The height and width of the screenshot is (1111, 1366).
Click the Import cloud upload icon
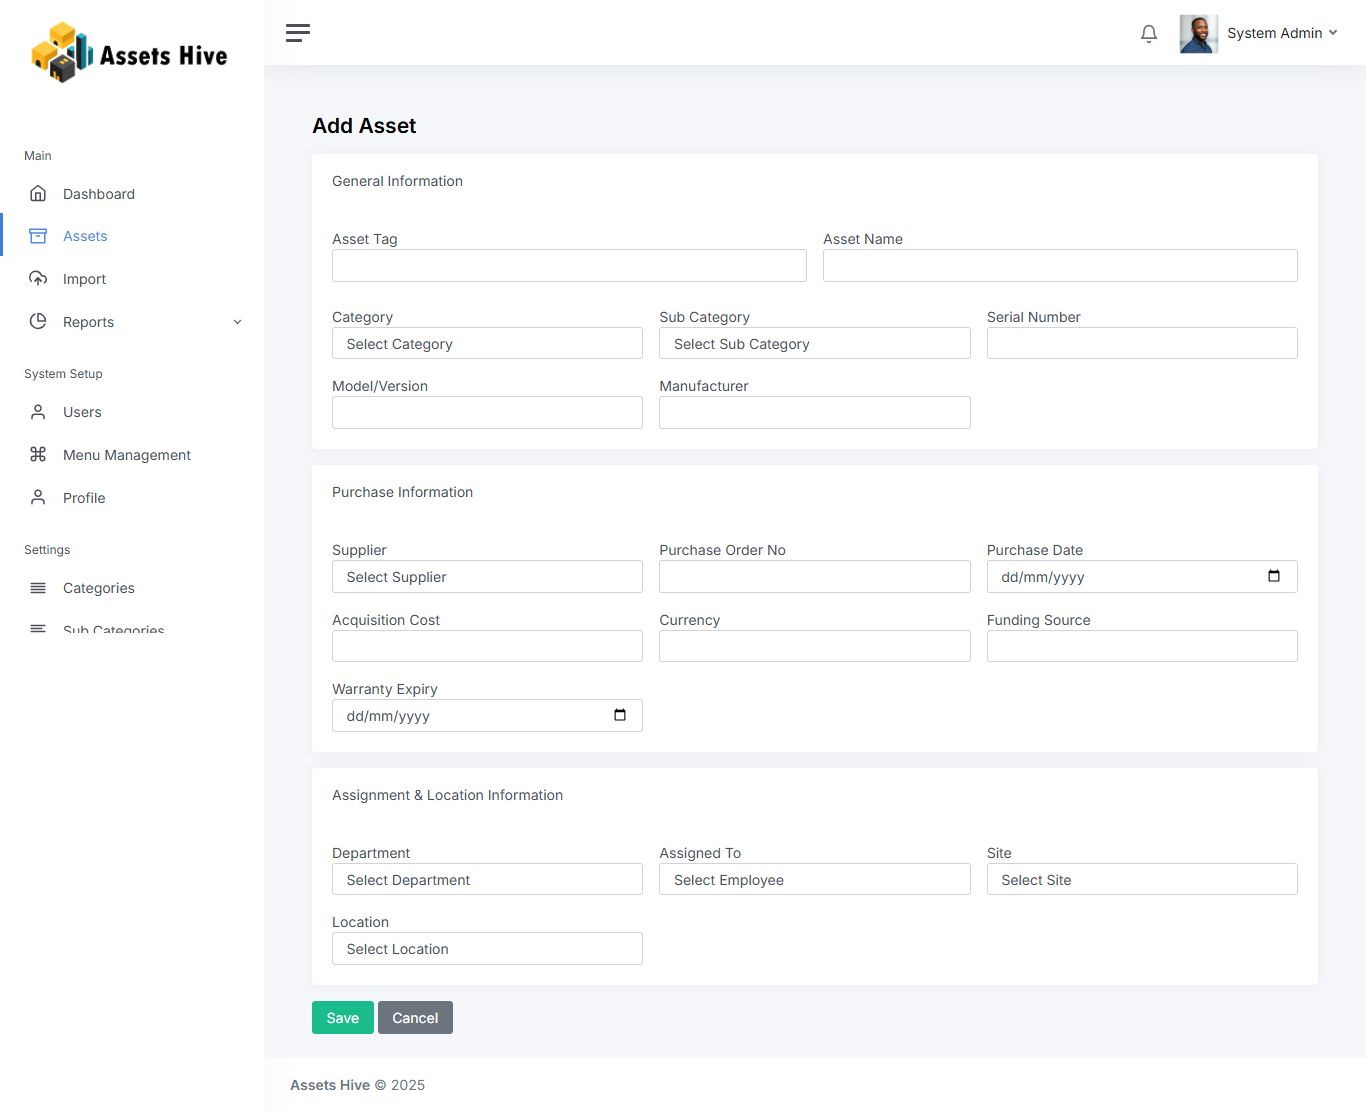[38, 279]
